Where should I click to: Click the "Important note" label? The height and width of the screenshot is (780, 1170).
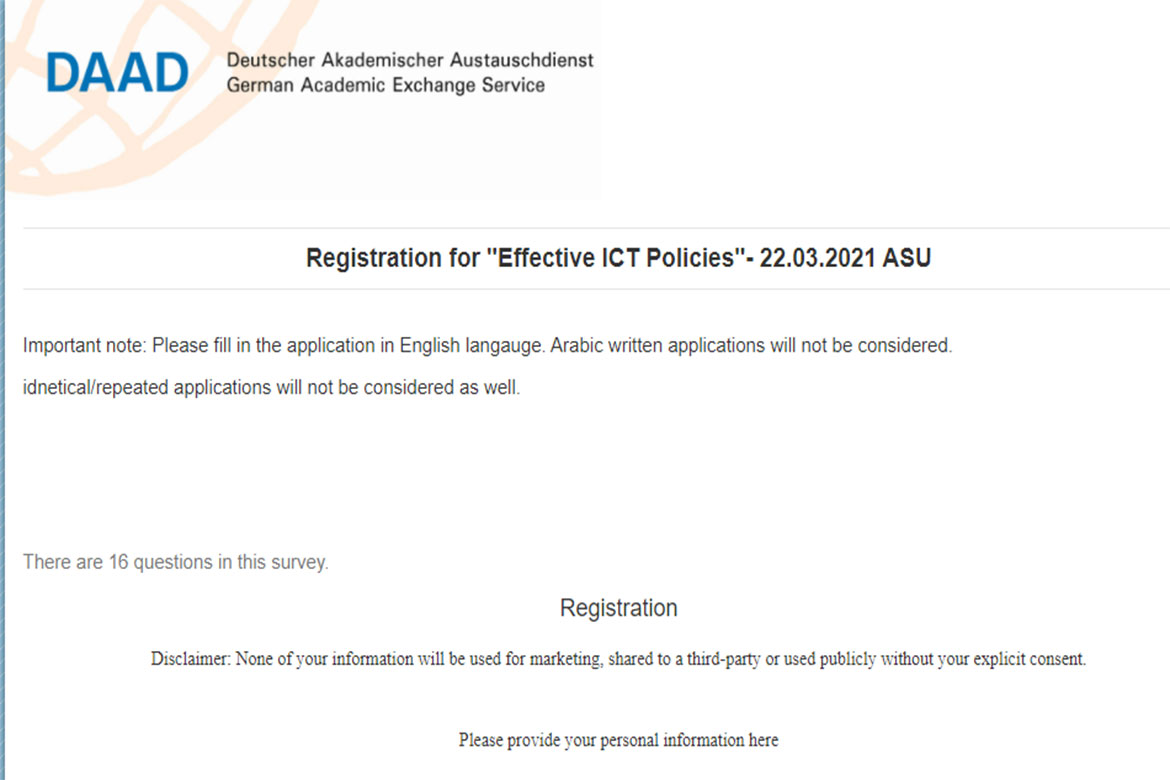pyautogui.click(x=84, y=346)
